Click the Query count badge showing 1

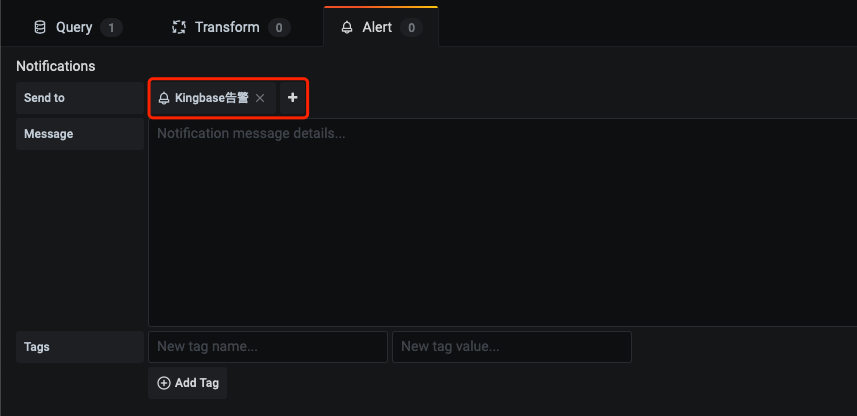coord(111,27)
